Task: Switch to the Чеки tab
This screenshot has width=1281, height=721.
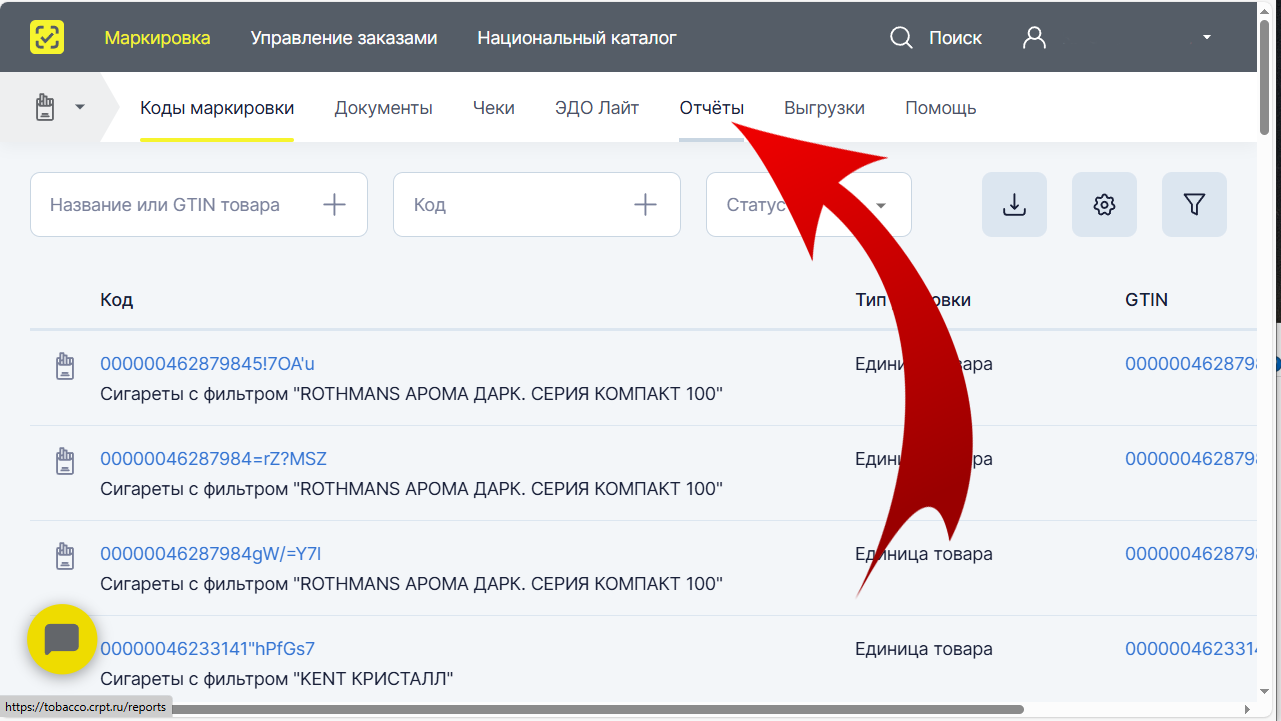Action: [x=494, y=108]
